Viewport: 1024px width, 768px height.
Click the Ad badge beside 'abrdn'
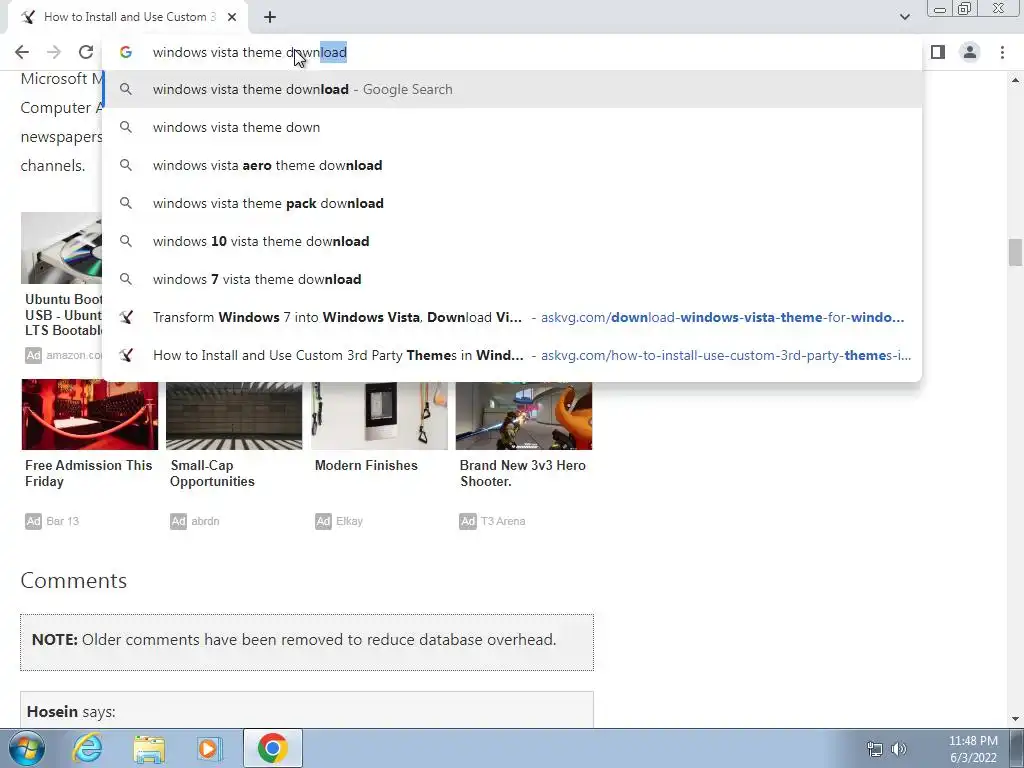coord(178,521)
